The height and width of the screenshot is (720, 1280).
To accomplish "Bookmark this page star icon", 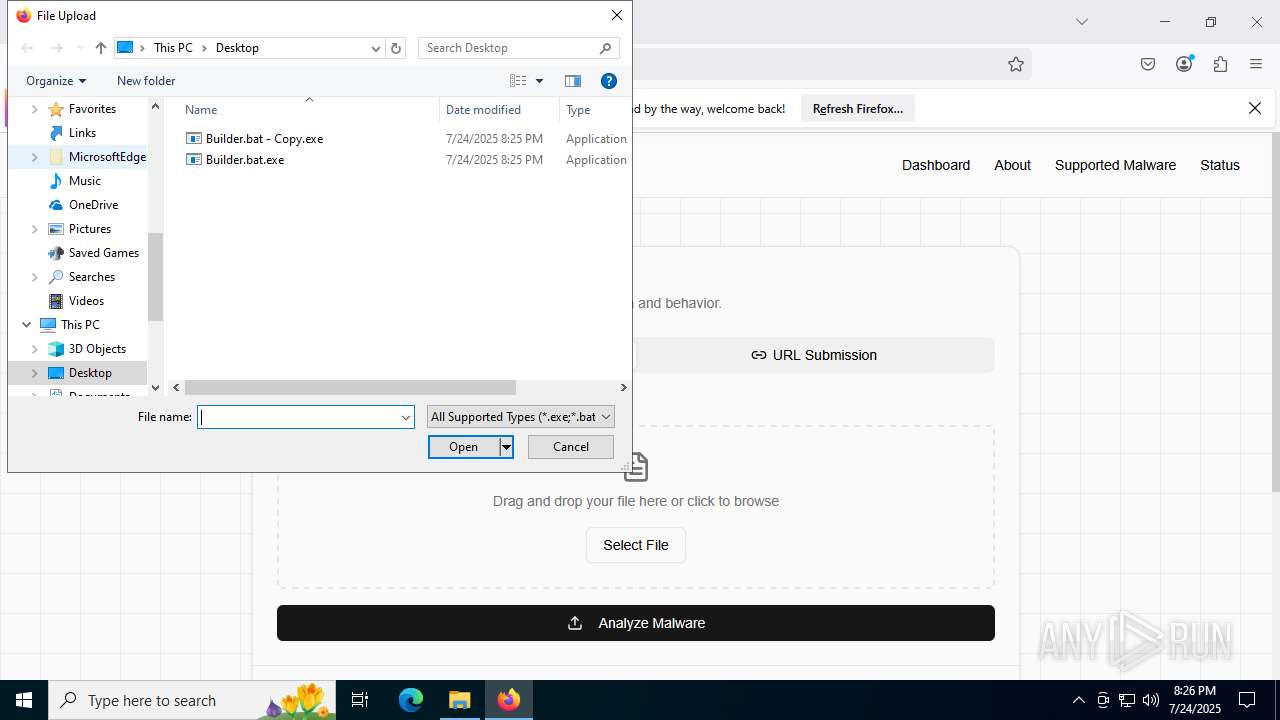I will [1016, 64].
